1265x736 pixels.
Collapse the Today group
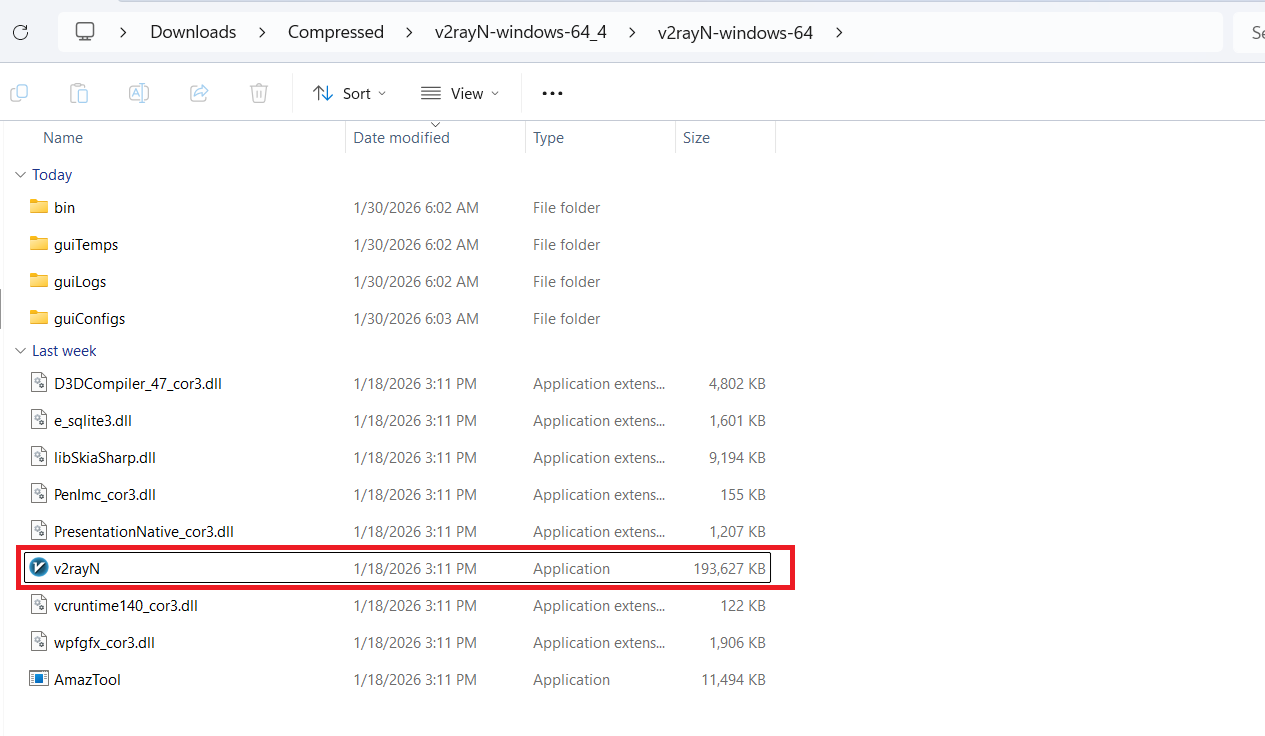pos(20,175)
